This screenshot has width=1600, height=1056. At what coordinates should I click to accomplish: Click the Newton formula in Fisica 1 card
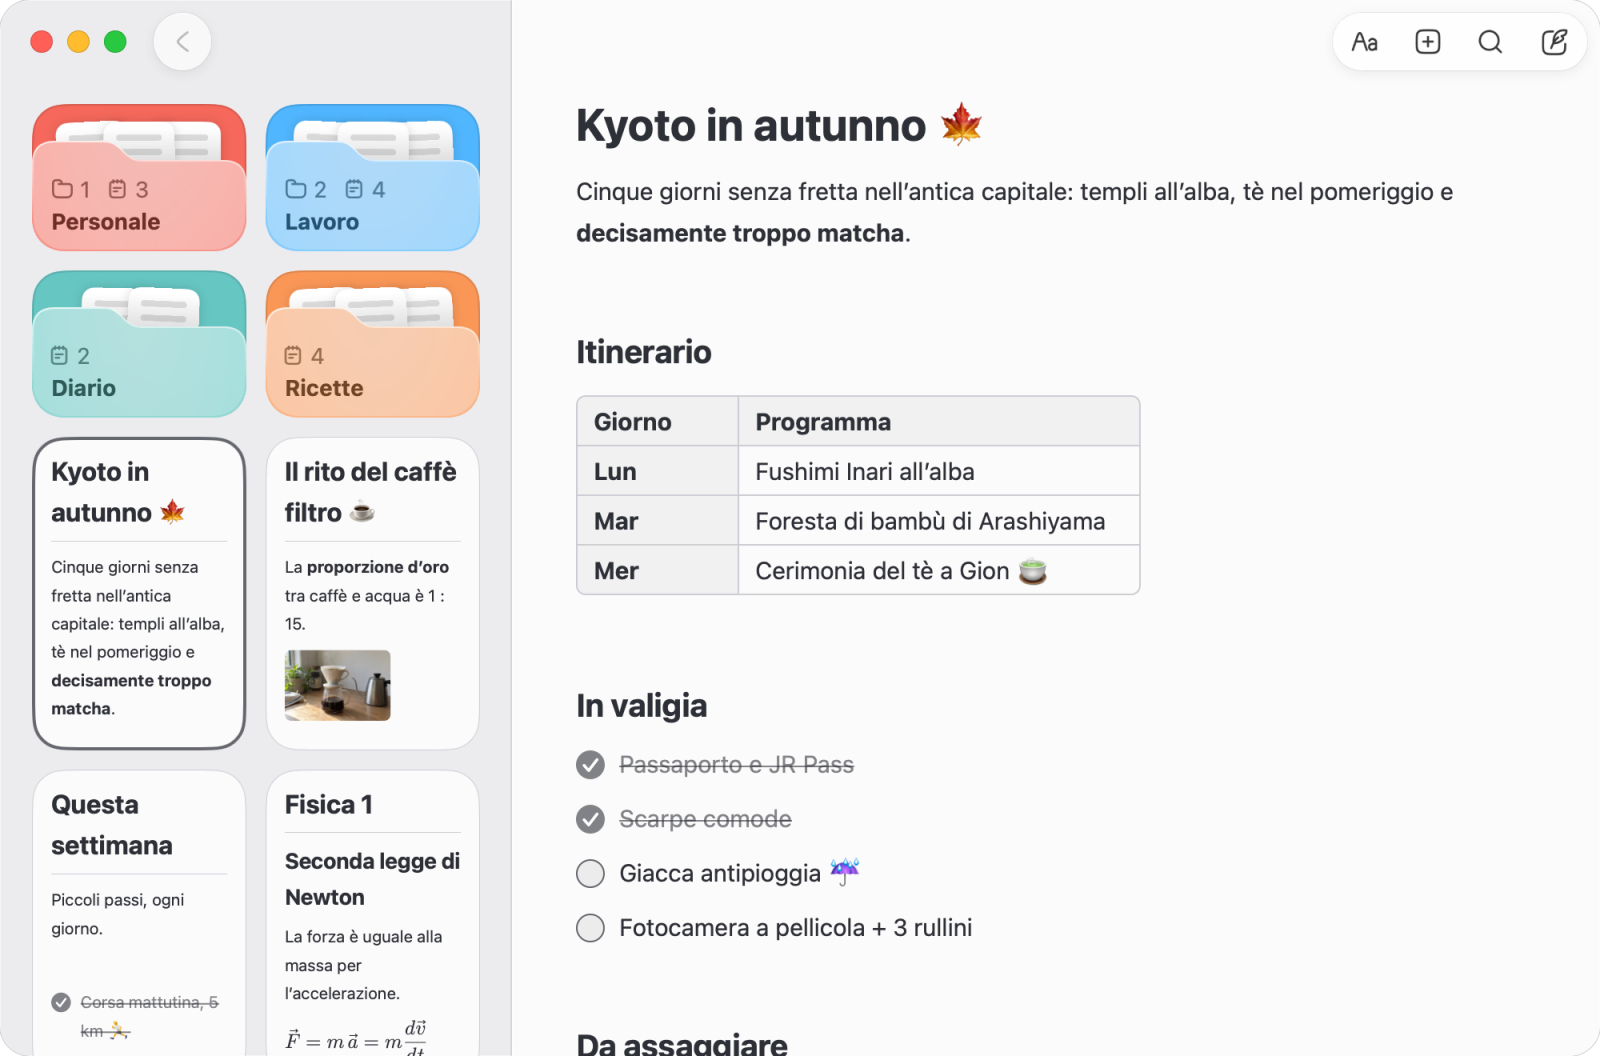point(356,1037)
